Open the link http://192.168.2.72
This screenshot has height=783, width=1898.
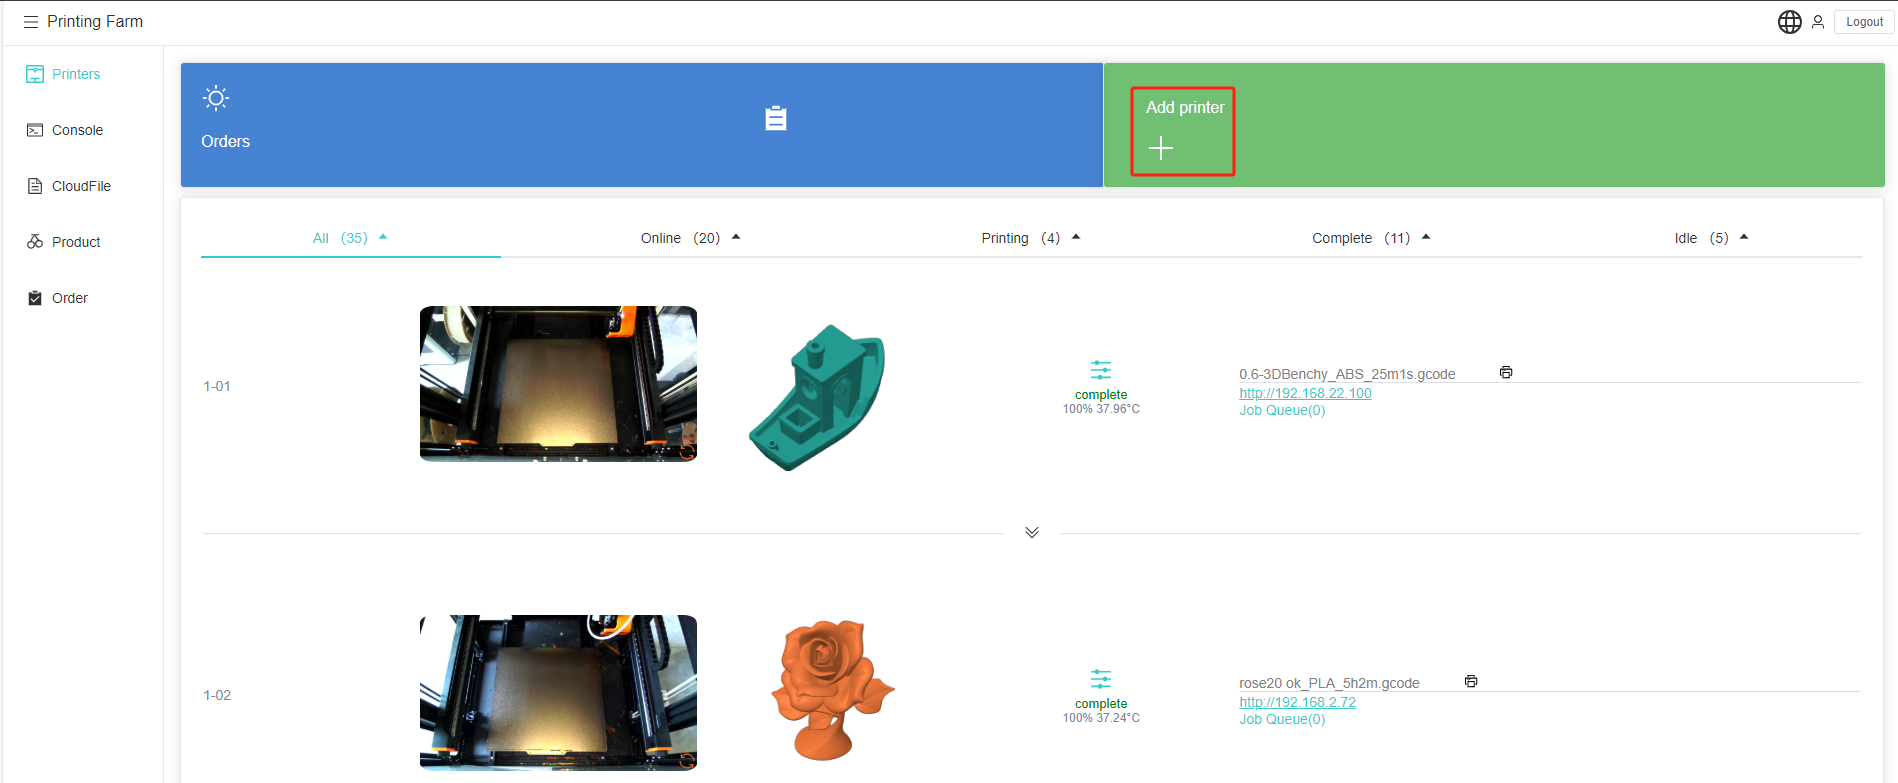1297,702
